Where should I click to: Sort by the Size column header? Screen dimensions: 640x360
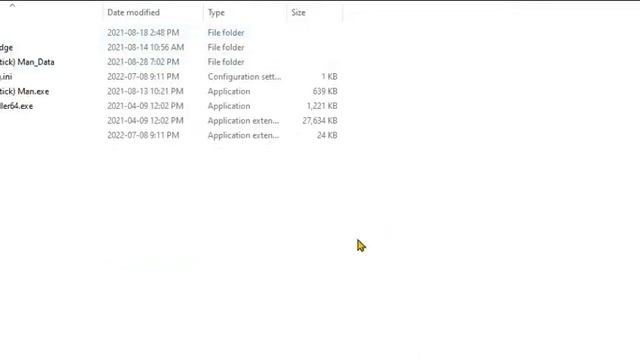tap(298, 13)
